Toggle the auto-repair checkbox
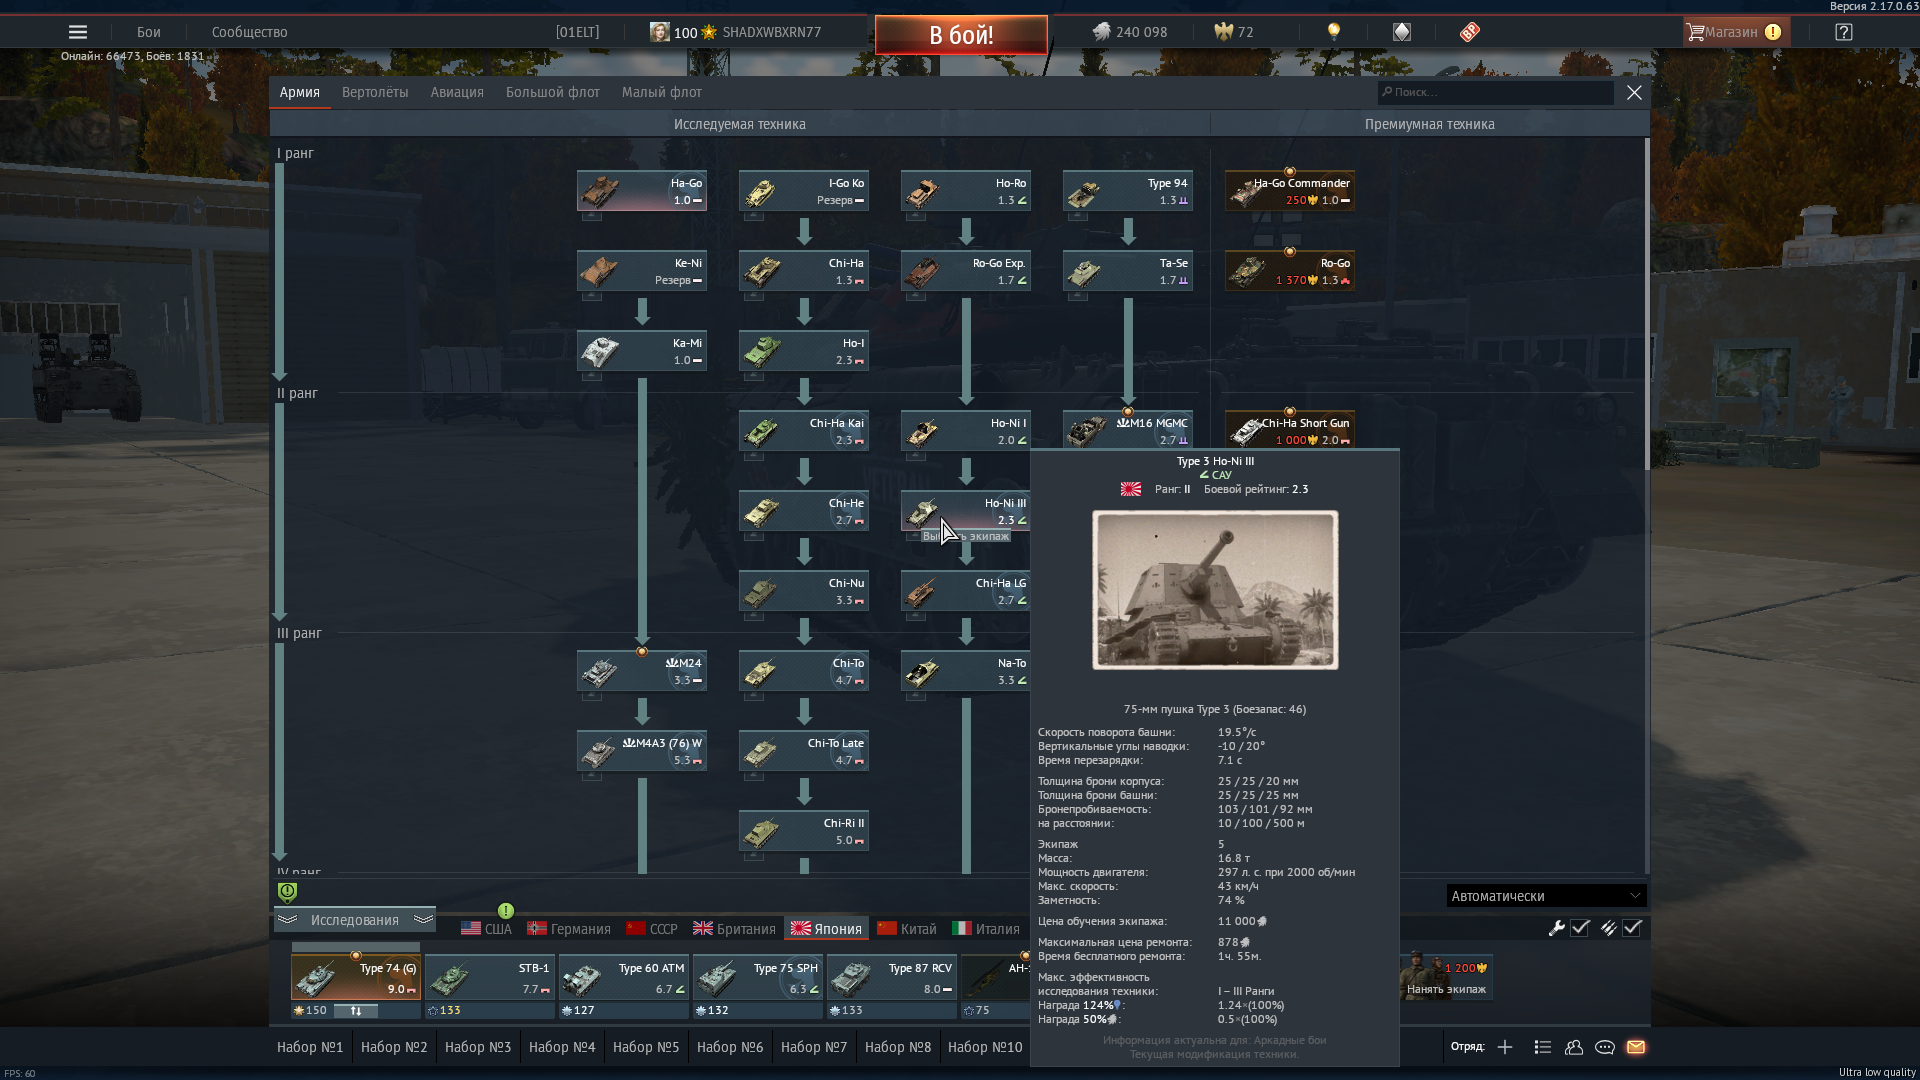1920x1080 pixels. pos(1580,928)
